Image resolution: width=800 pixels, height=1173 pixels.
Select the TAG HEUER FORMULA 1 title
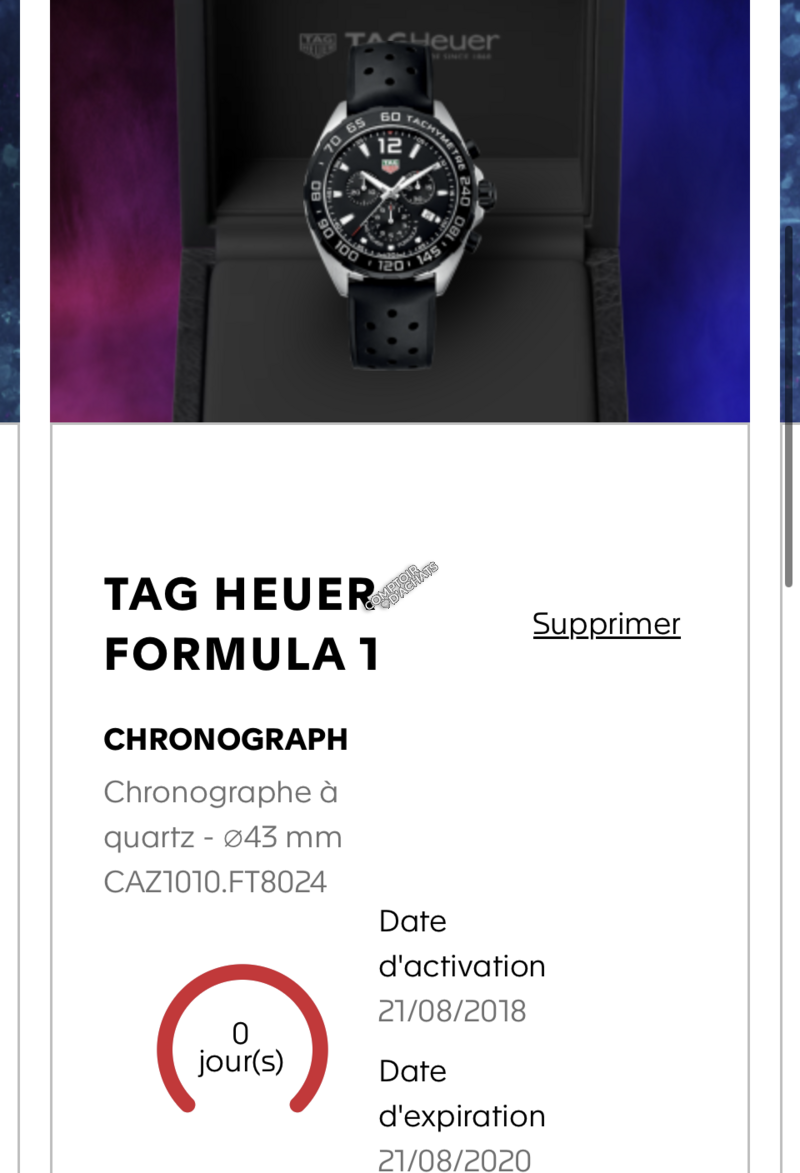tap(241, 624)
